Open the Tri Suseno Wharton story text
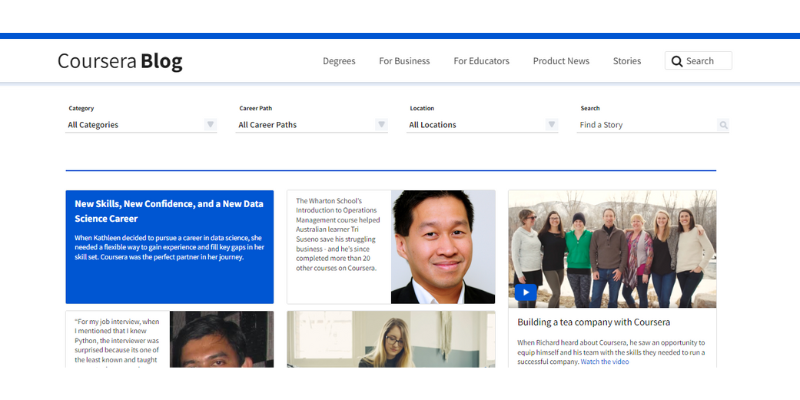Viewport: 800px width, 400px height. point(338,234)
